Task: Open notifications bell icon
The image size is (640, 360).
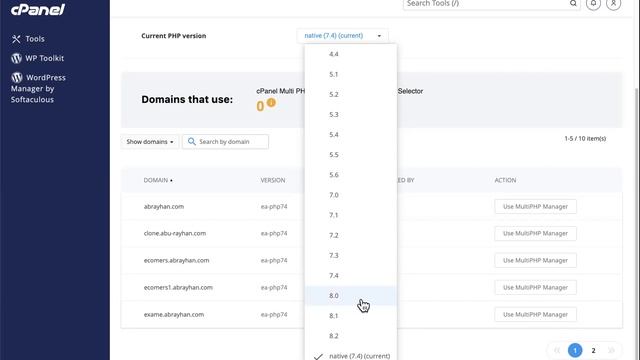Action: coord(593,4)
